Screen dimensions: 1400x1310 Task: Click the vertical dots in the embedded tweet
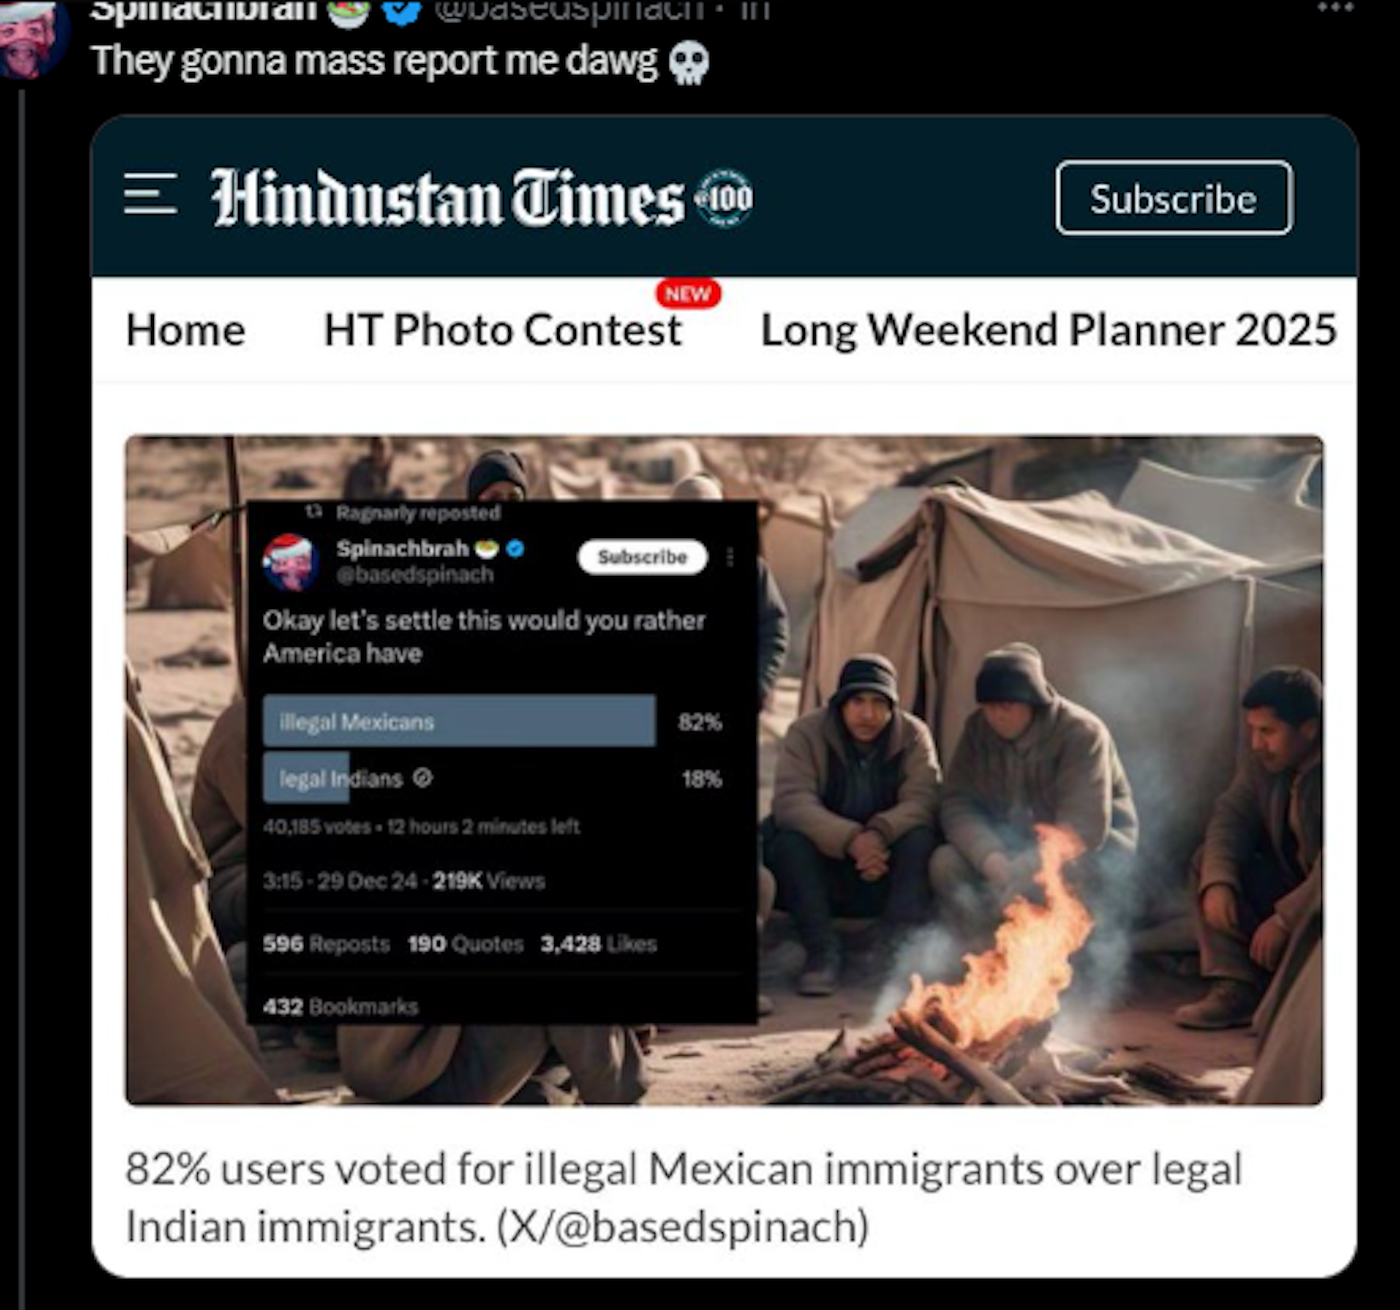click(731, 557)
